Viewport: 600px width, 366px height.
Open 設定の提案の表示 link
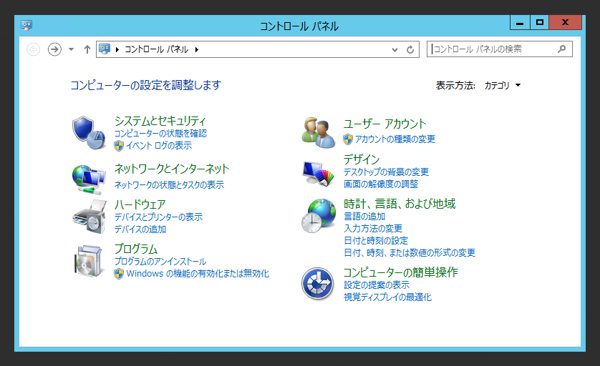(376, 285)
